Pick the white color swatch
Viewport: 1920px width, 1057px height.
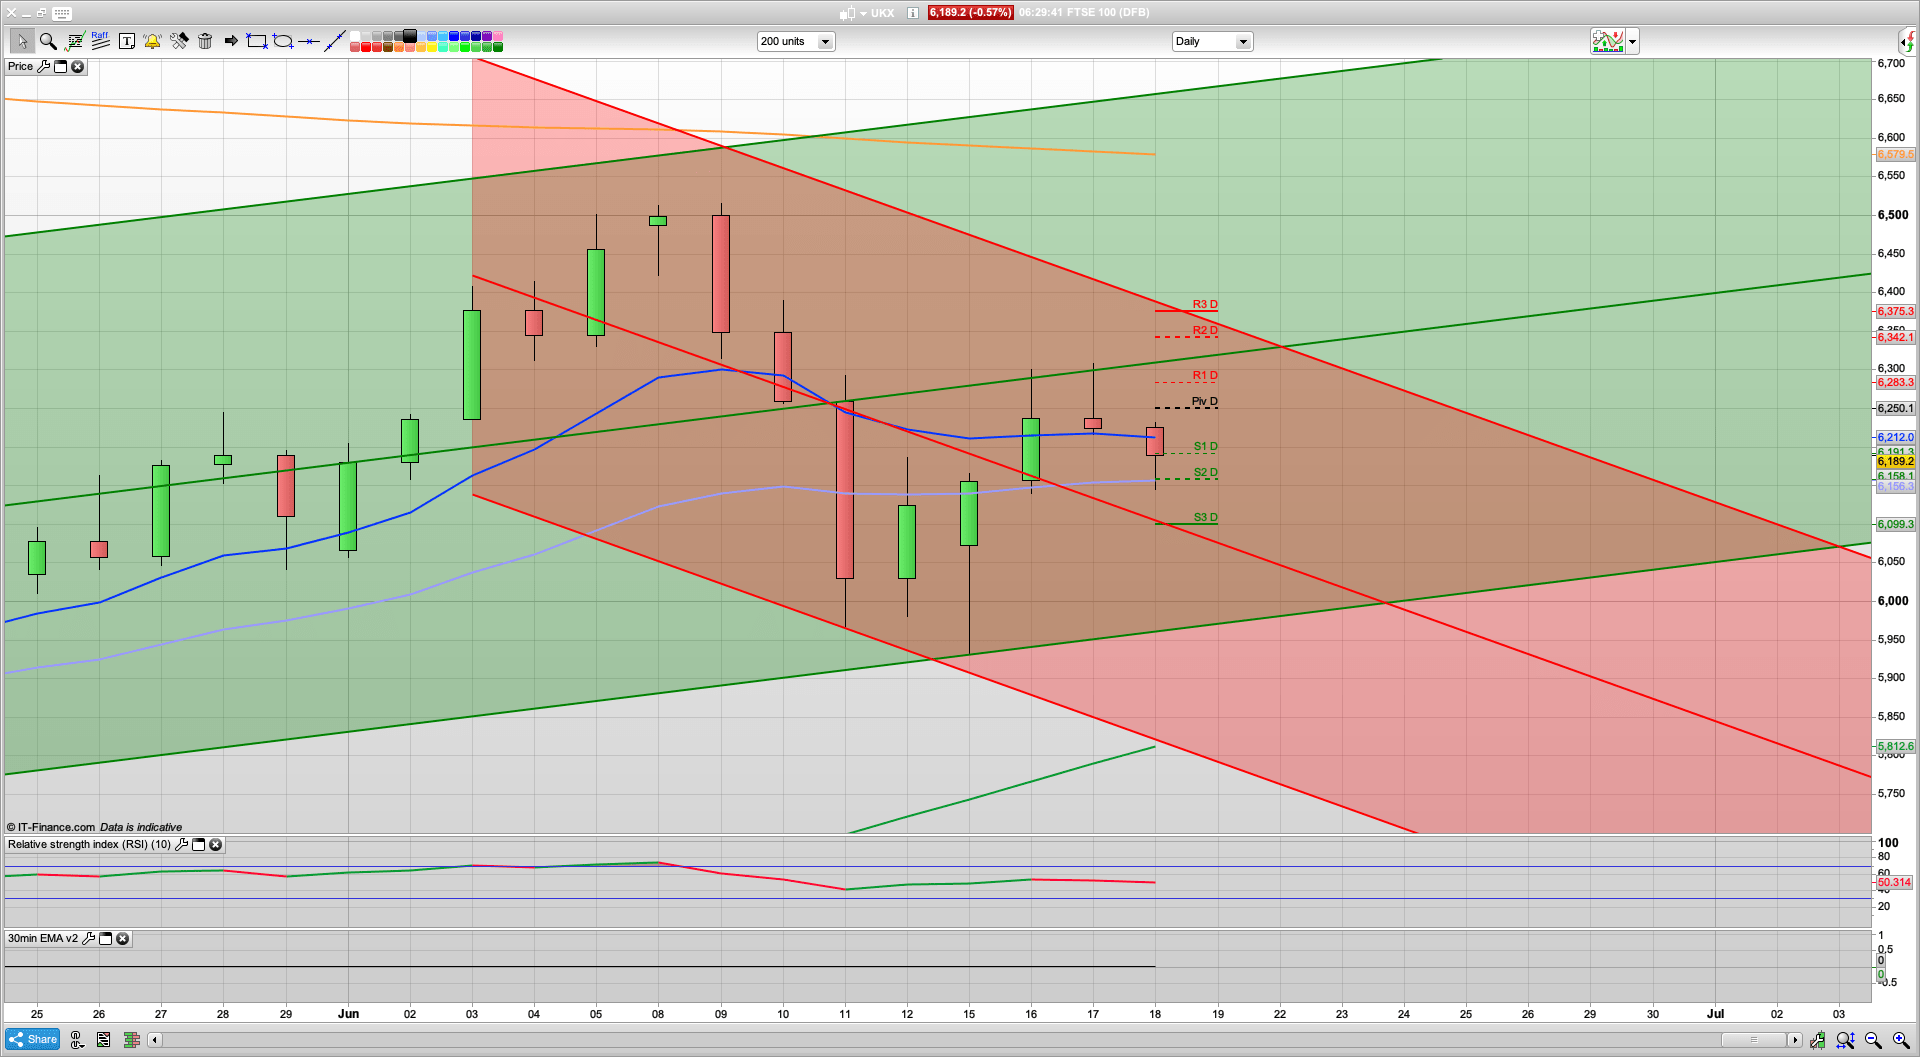pos(355,36)
